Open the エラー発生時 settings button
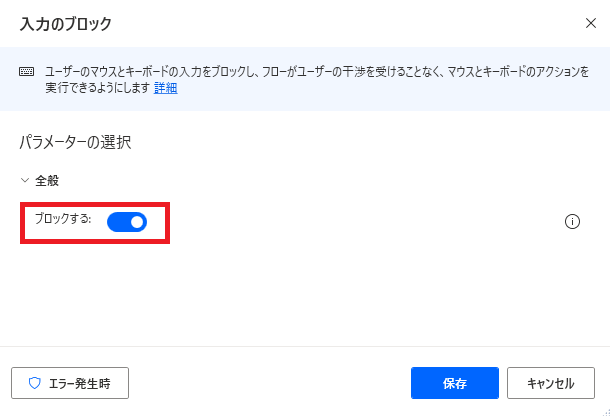Screen dimensions: 610x416 [70, 383]
